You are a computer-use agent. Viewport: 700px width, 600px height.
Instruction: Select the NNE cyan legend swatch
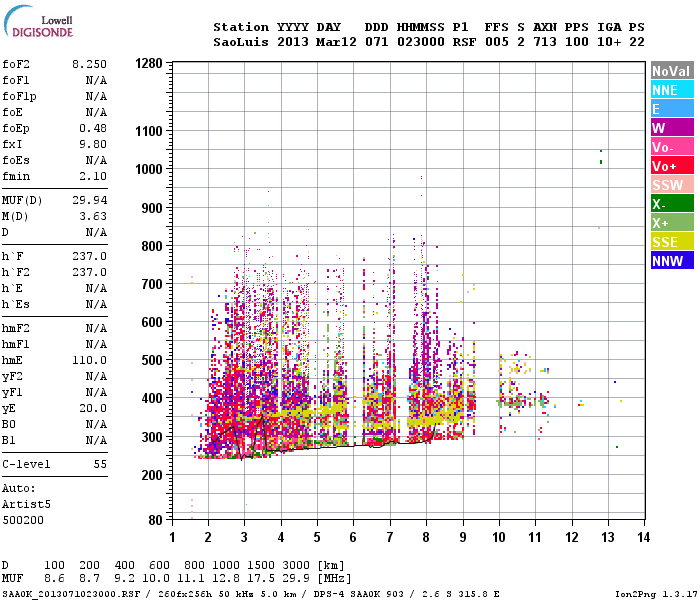click(672, 90)
